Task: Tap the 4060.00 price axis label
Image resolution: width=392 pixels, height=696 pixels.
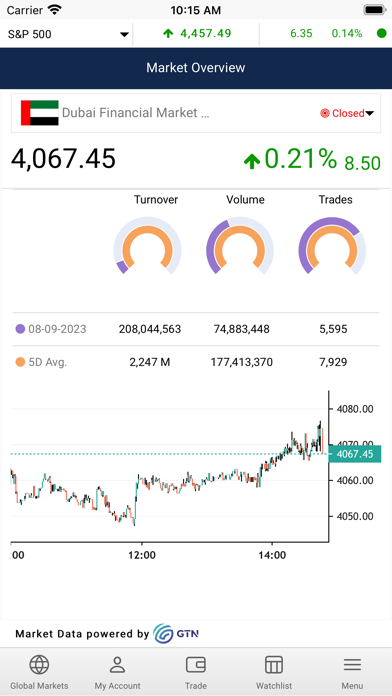Action: [355, 480]
